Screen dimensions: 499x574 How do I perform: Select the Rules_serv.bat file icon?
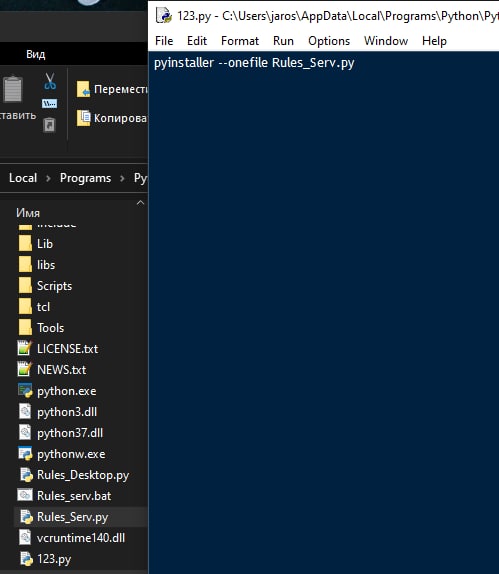[x=25, y=496]
